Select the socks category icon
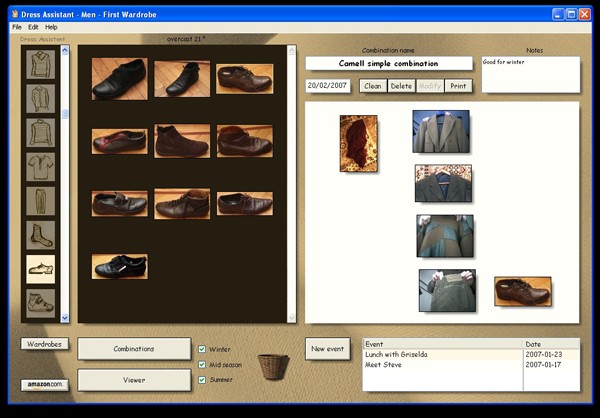 [x=41, y=235]
